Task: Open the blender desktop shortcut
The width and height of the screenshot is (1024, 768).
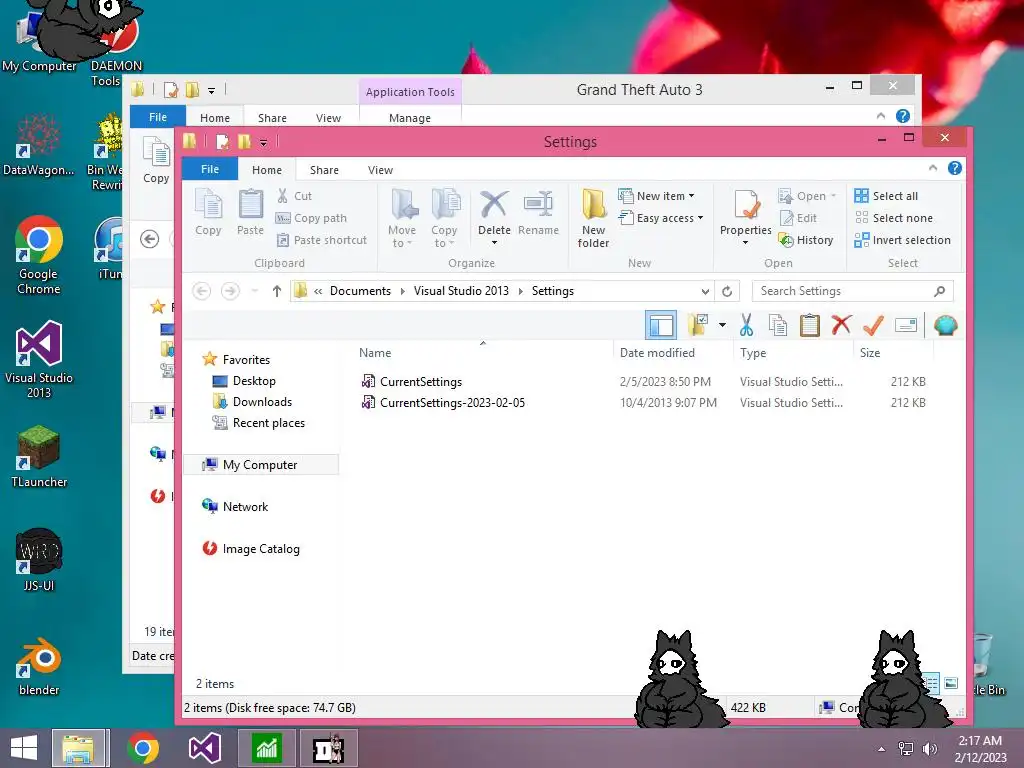Action: click(x=39, y=667)
